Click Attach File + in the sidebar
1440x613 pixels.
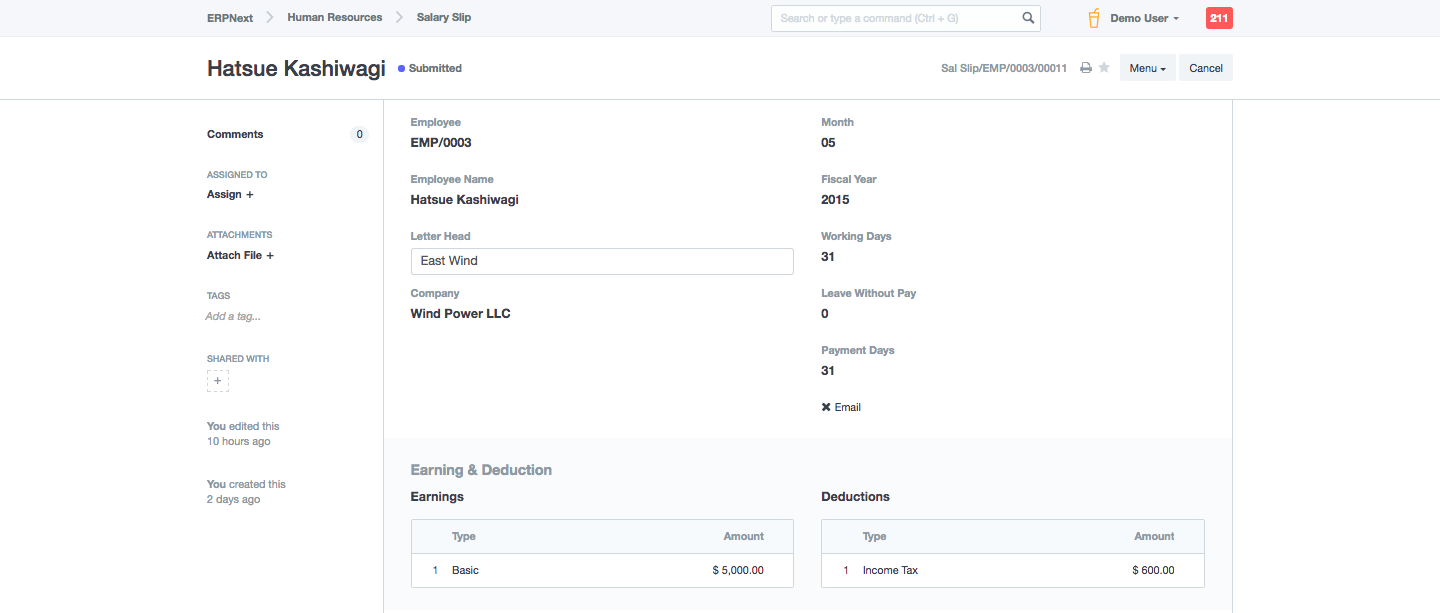240,255
